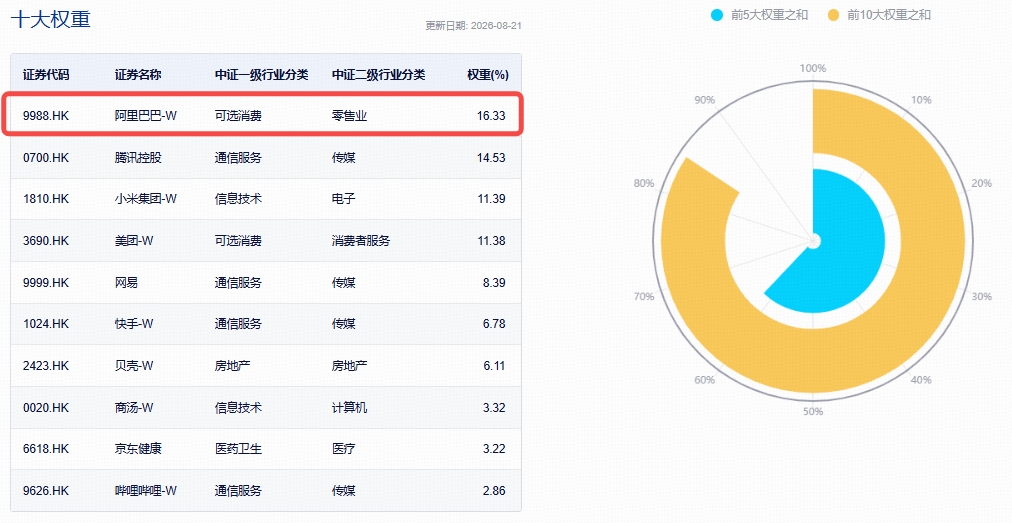The image size is (1012, 523).
Task: Select security code 0020.HK
Action: click(x=46, y=408)
